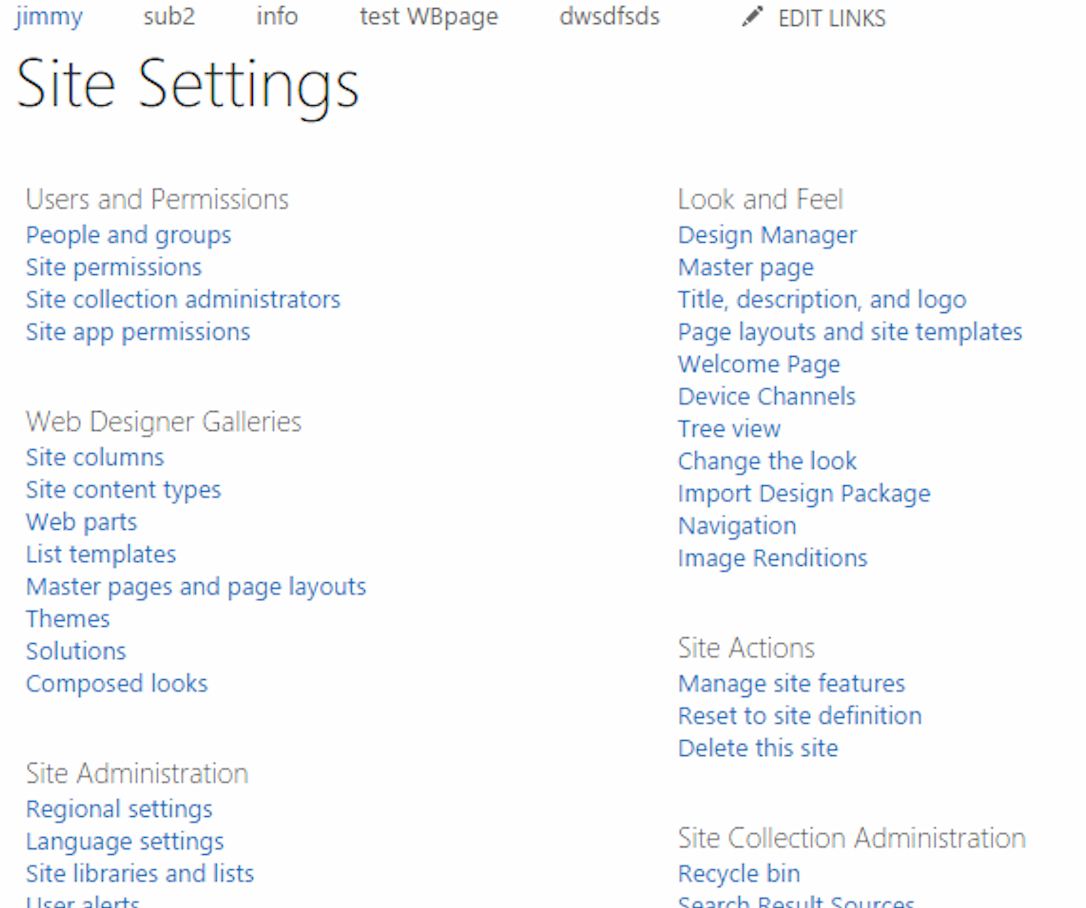1086x908 pixels.
Task: Switch to the jimmy site tab
Action: click(x=48, y=17)
